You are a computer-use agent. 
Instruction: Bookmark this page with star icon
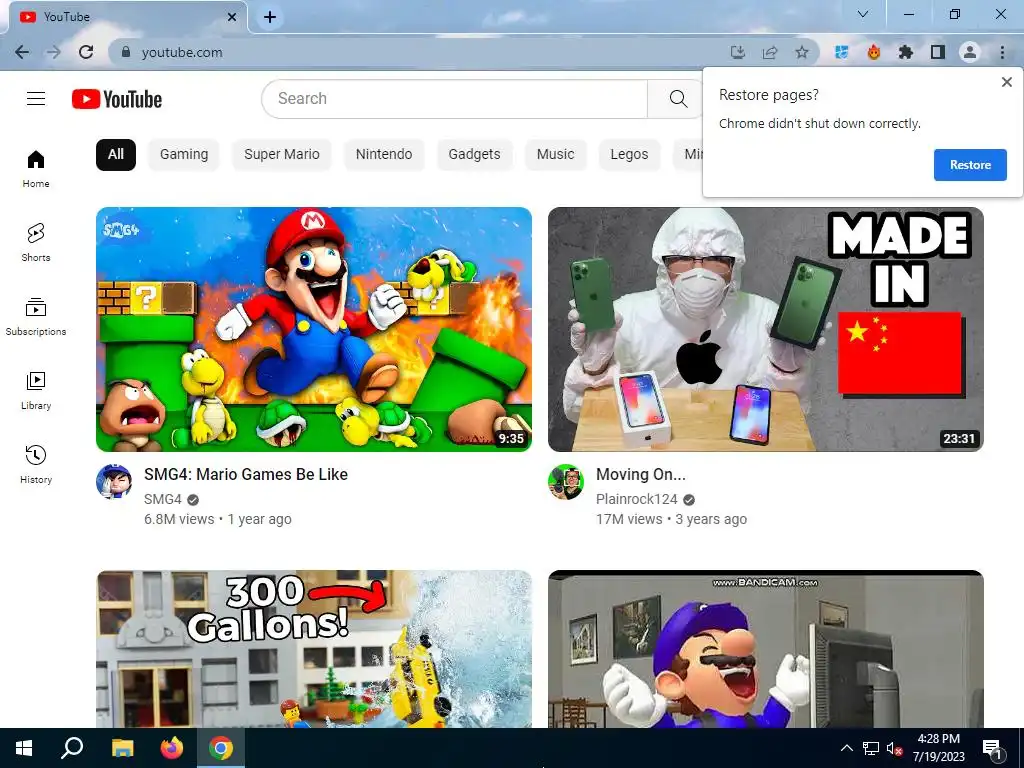(x=802, y=52)
